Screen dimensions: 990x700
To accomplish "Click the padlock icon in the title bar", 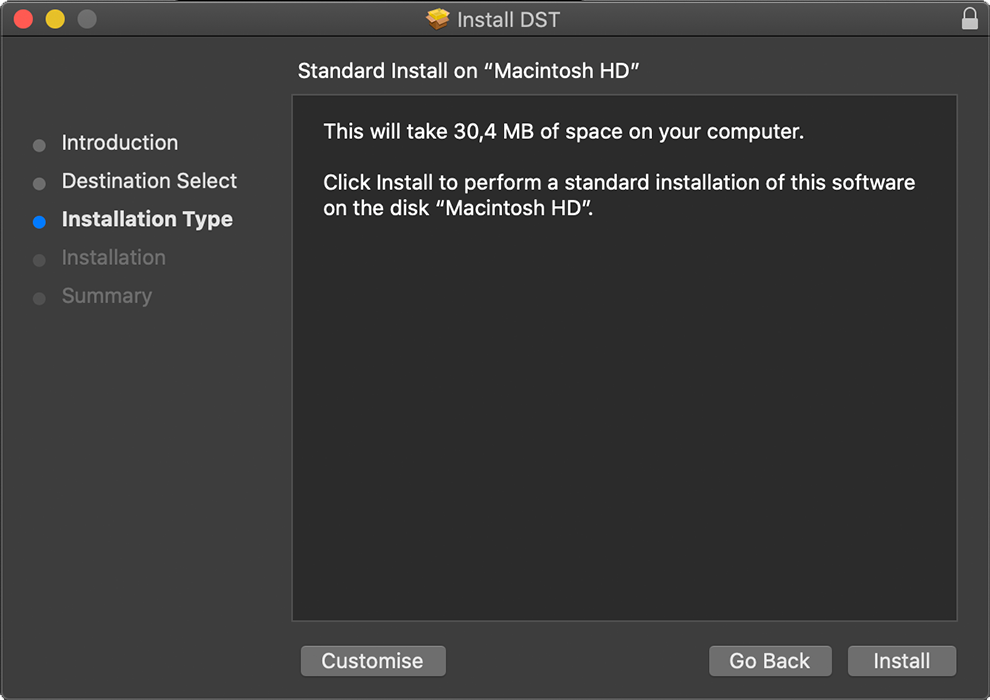I will click(969, 19).
